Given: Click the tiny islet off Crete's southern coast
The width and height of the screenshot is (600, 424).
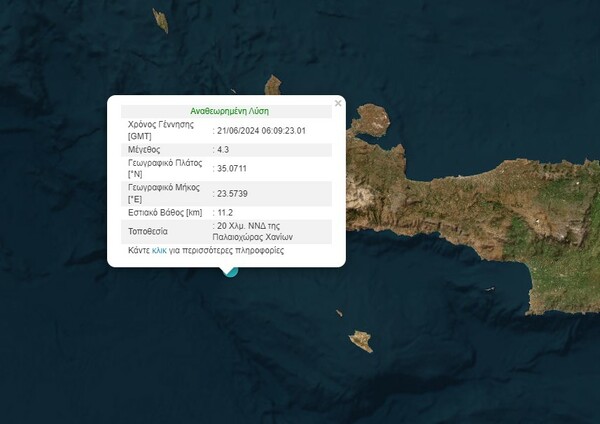Looking at the screenshot, I should coord(489,290).
